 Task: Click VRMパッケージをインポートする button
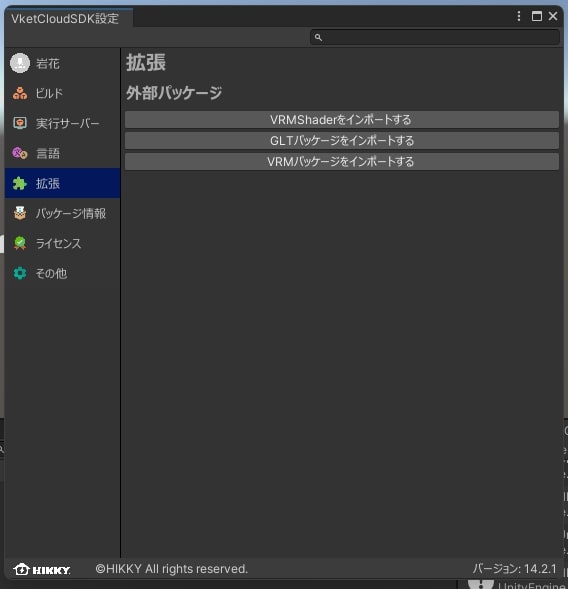click(342, 162)
